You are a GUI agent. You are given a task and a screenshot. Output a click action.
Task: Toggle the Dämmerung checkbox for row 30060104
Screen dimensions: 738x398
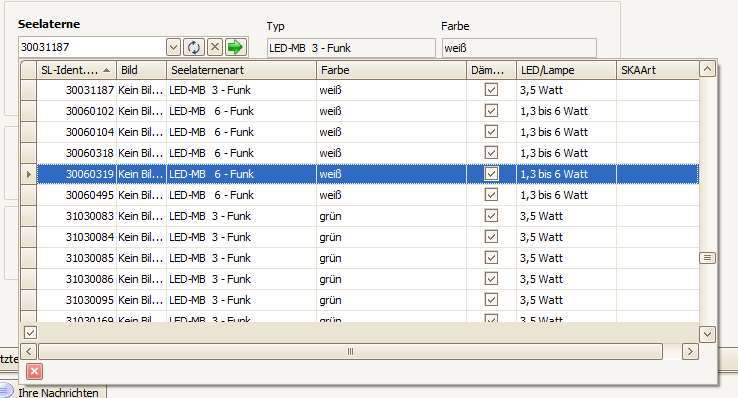(491, 131)
